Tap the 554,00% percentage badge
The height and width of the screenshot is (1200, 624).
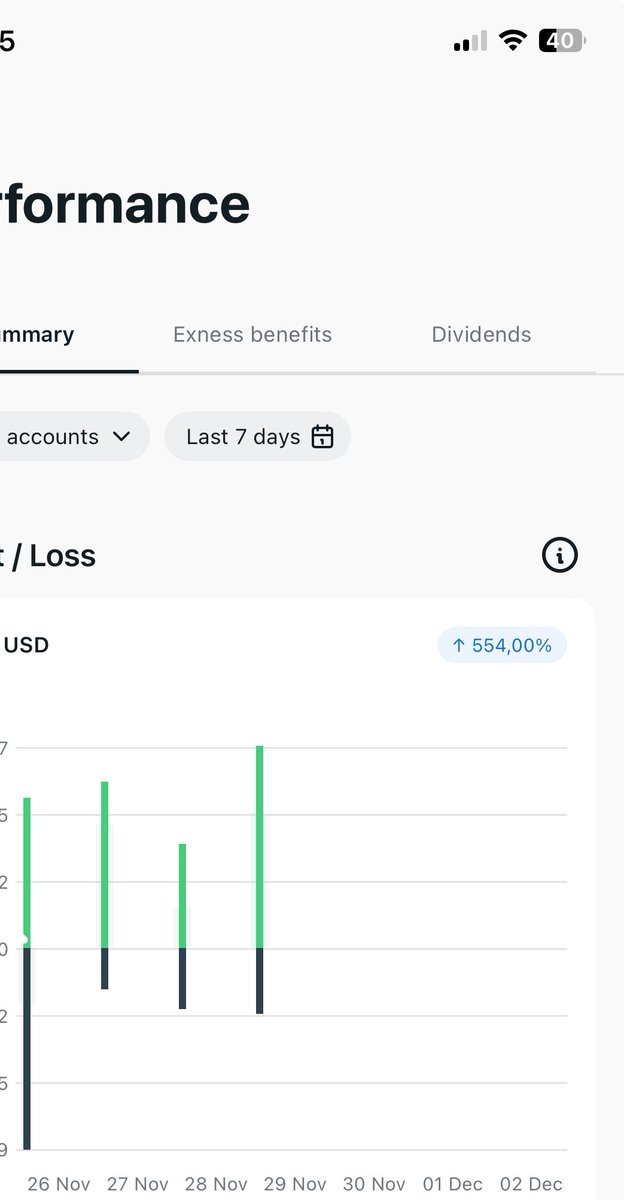(502, 646)
